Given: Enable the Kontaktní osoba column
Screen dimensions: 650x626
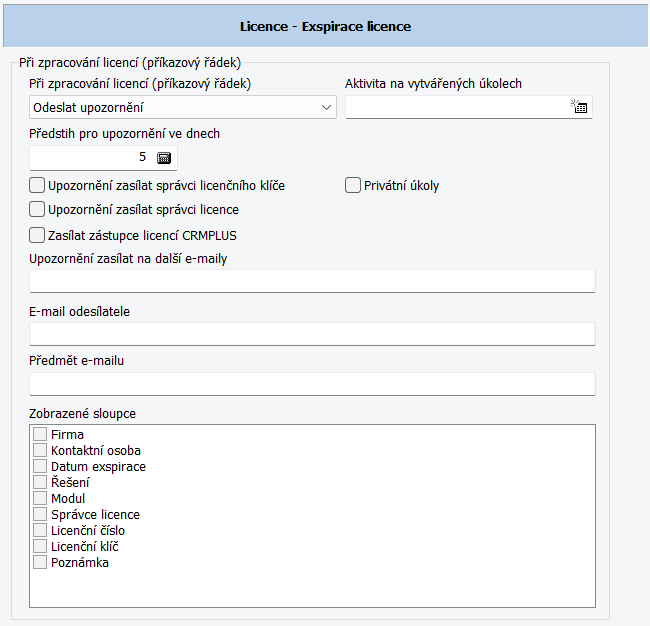Looking at the screenshot, I should tap(40, 450).
